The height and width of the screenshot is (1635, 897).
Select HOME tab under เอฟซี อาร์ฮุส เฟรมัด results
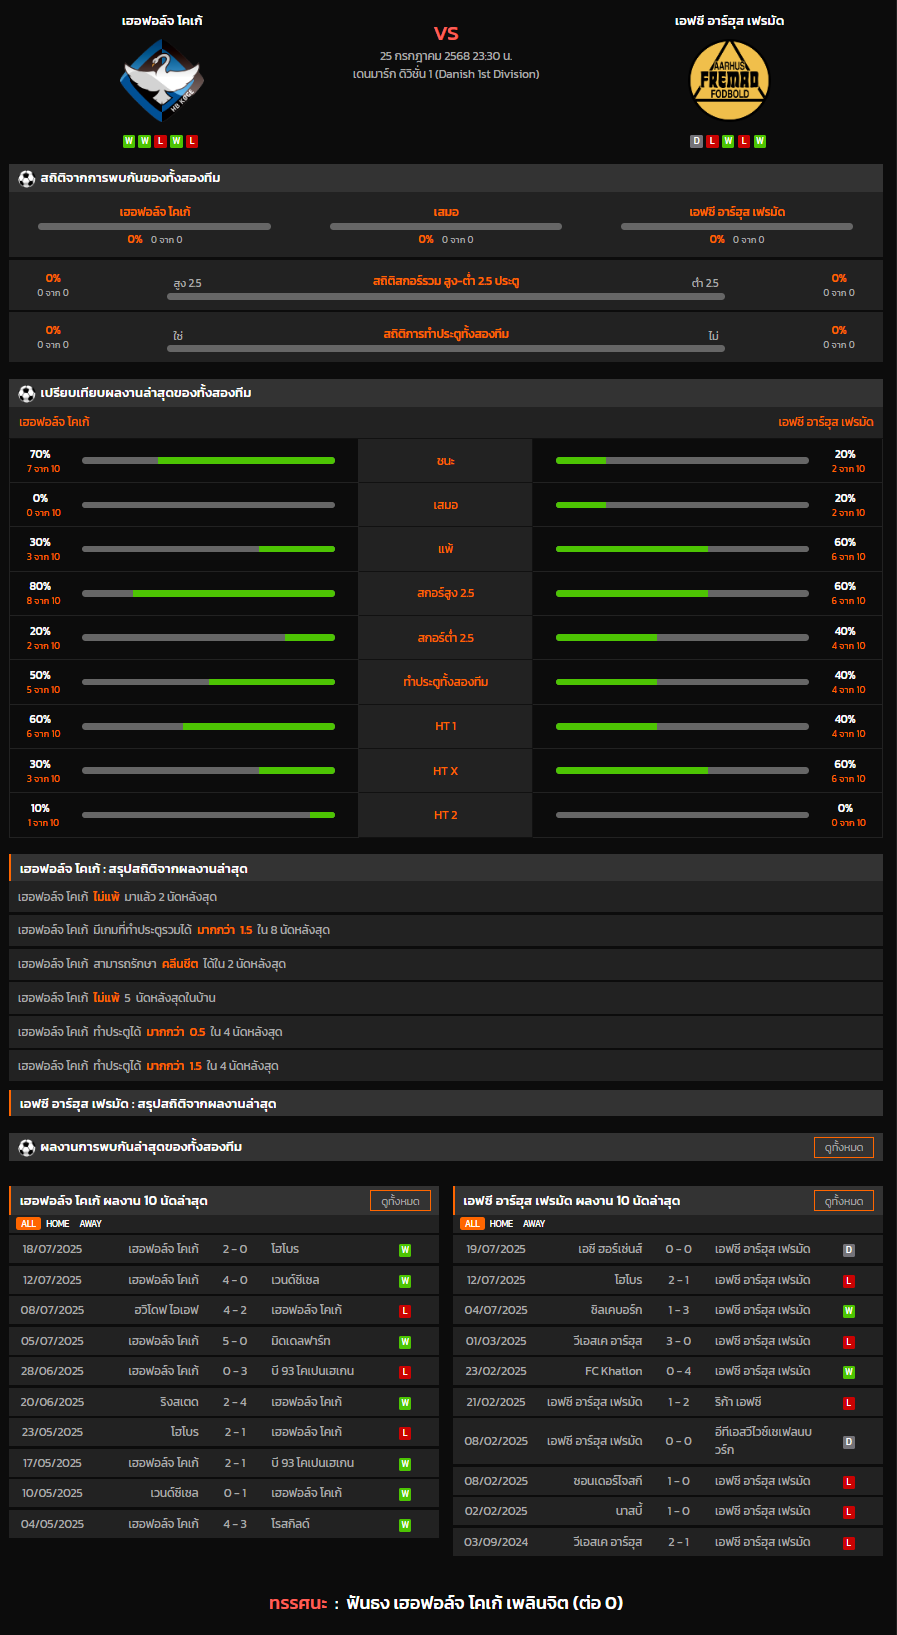click(502, 1224)
